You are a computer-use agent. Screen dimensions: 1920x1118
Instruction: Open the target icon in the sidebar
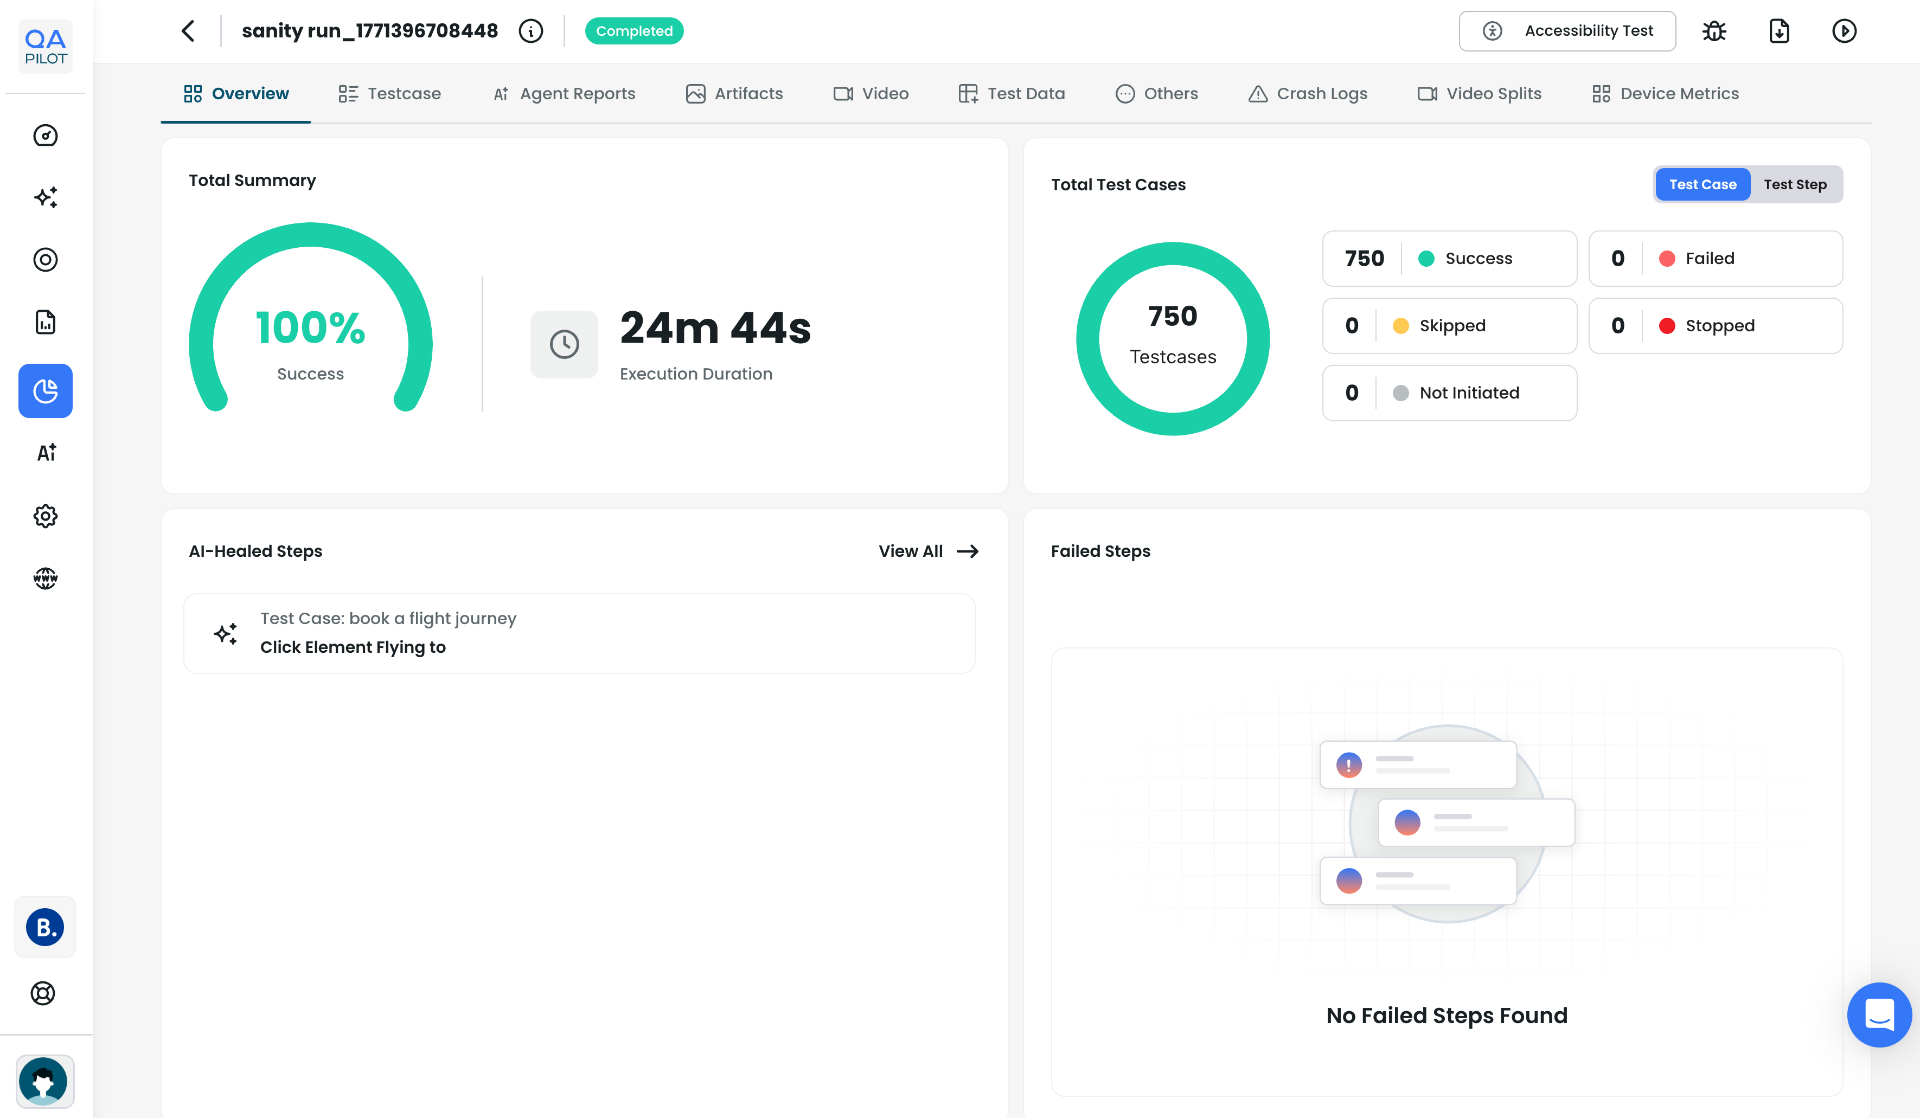coord(45,260)
